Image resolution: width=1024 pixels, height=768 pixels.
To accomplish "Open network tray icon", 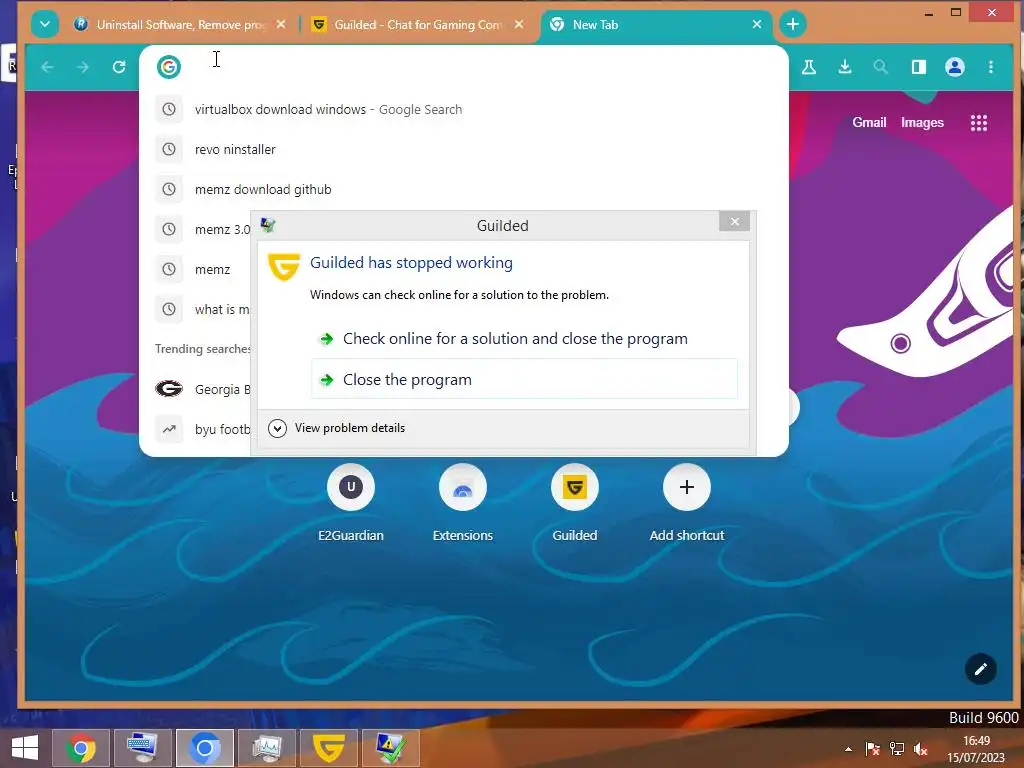I will point(897,749).
